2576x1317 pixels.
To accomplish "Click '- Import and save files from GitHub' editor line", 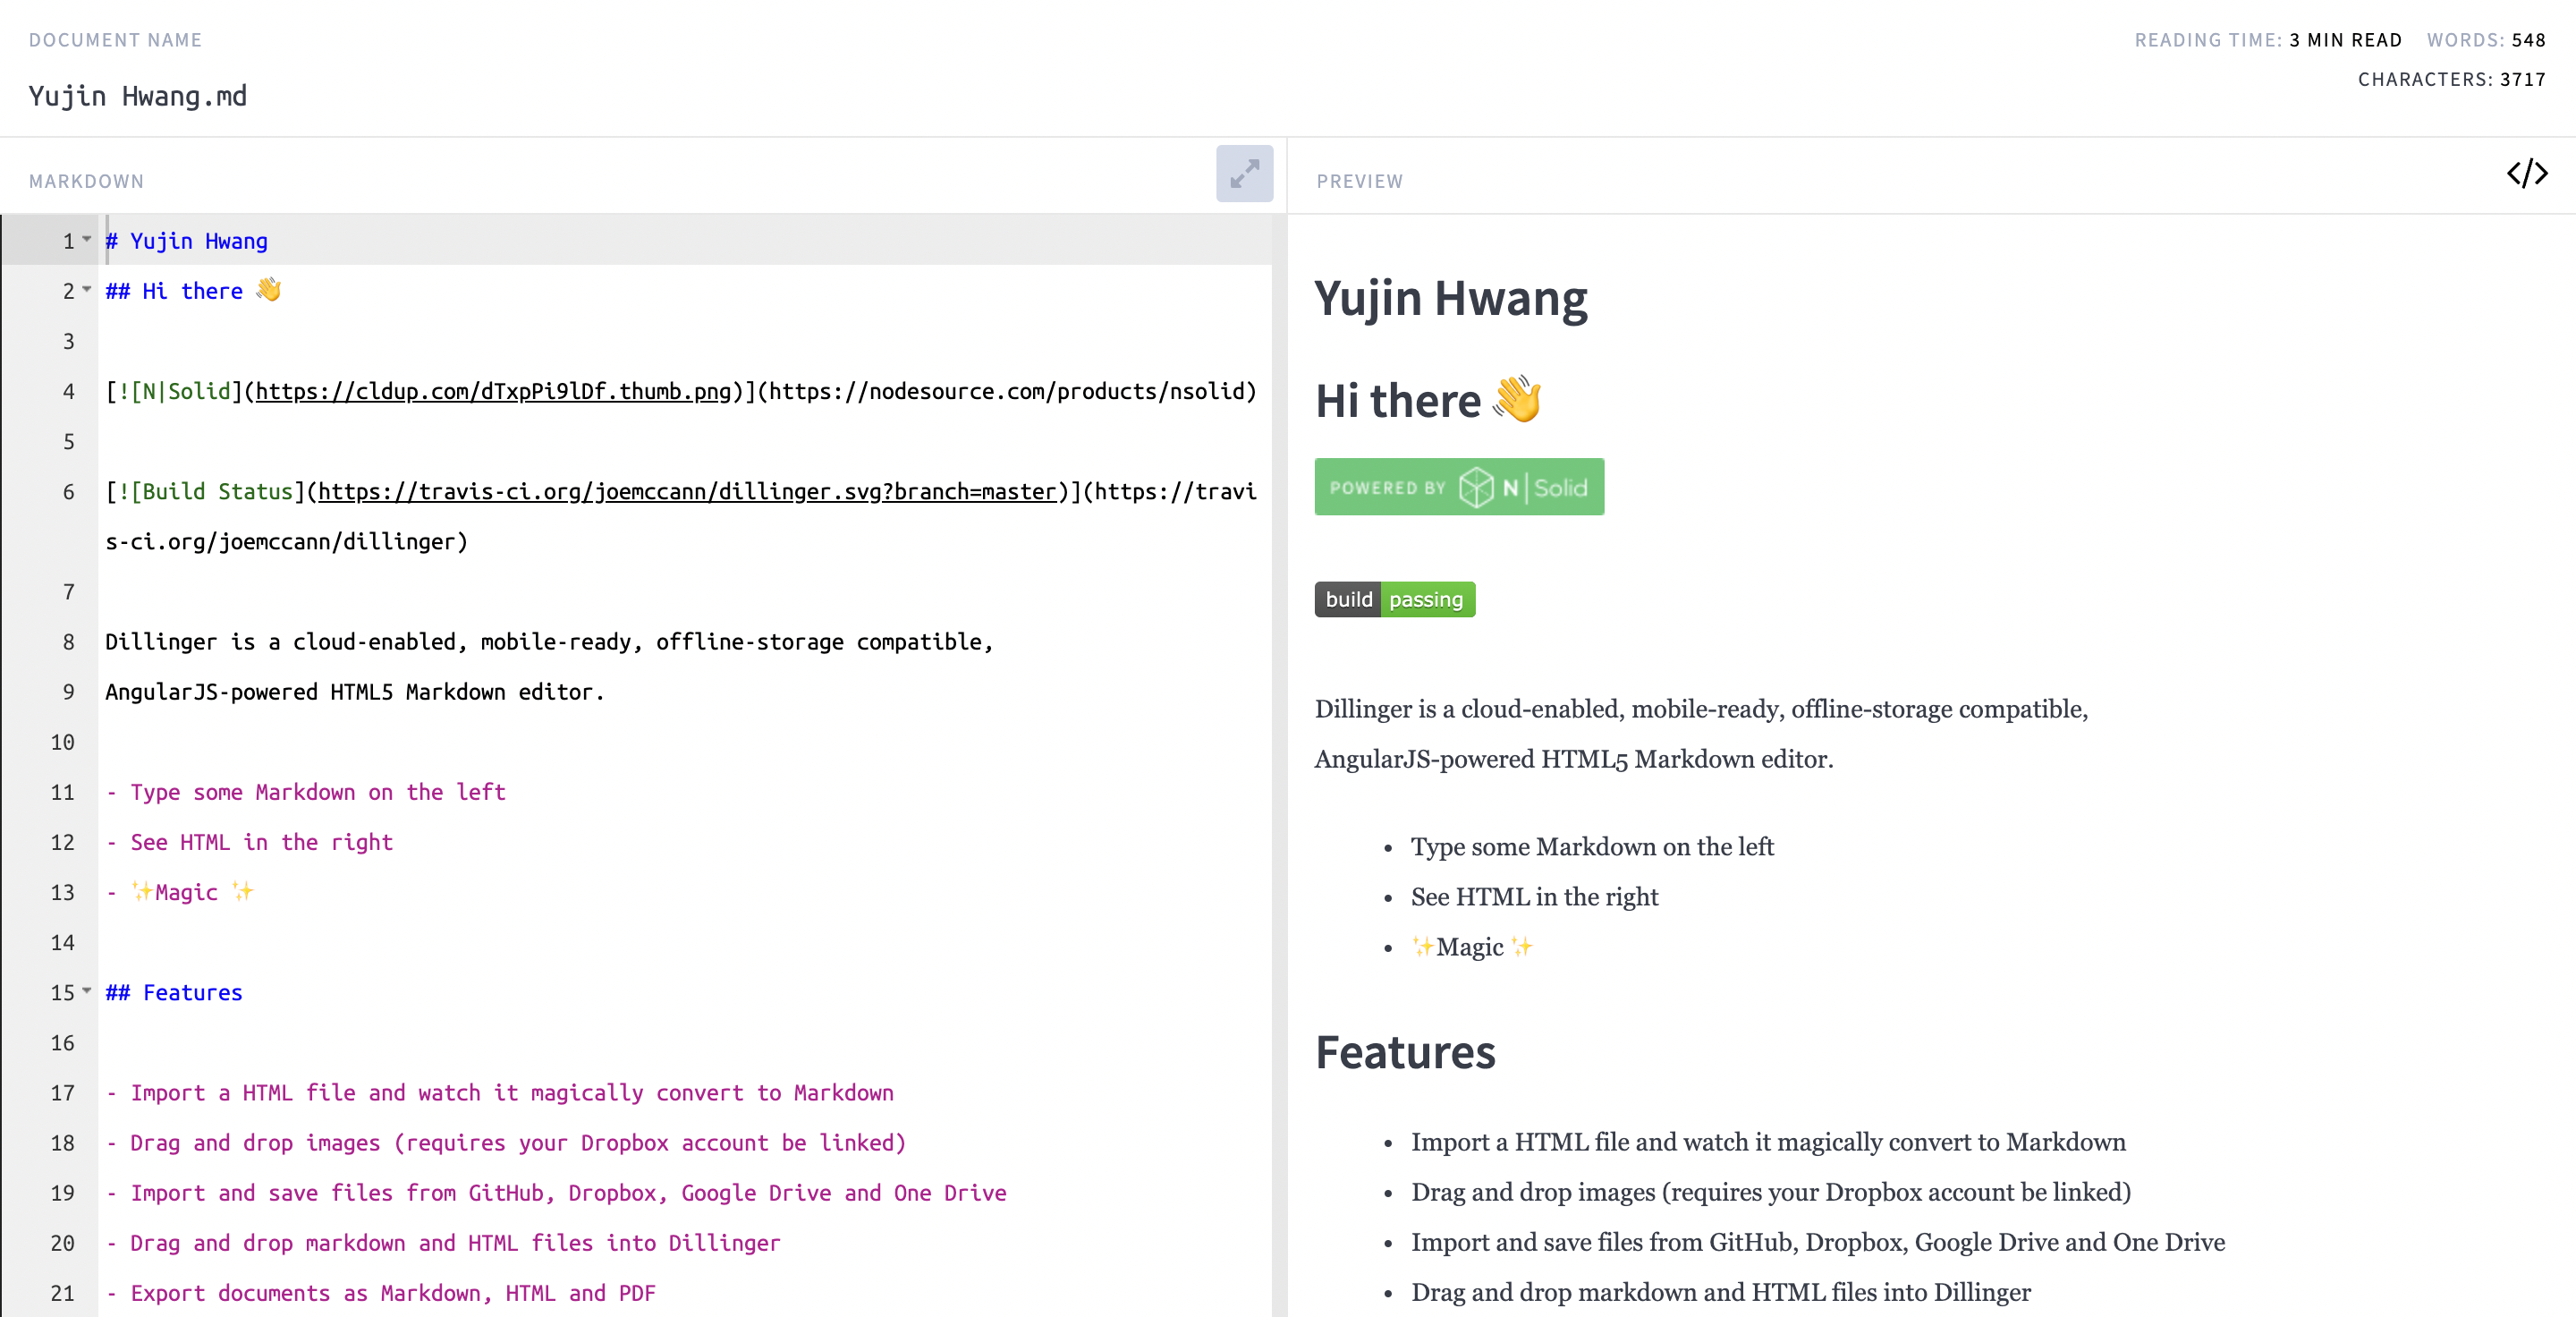I will click(x=556, y=1193).
